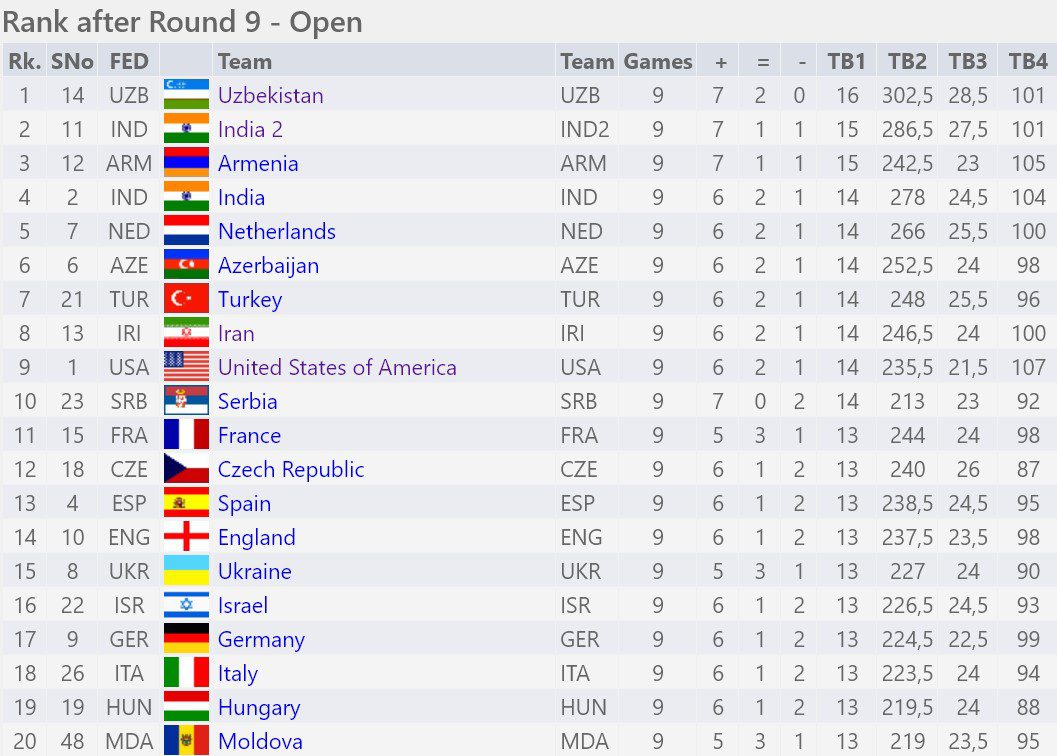Click the Czech Republic flag icon
Screen dimensions: 1057x756
coord(186,469)
